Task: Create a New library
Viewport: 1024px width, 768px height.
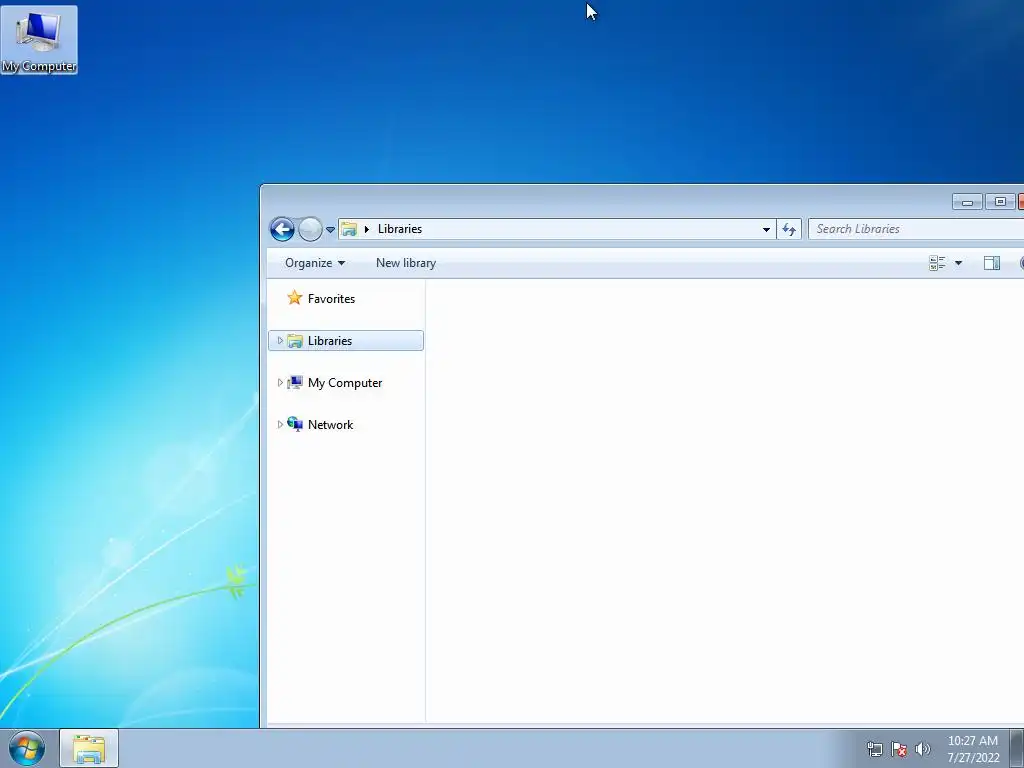Action: click(x=406, y=263)
